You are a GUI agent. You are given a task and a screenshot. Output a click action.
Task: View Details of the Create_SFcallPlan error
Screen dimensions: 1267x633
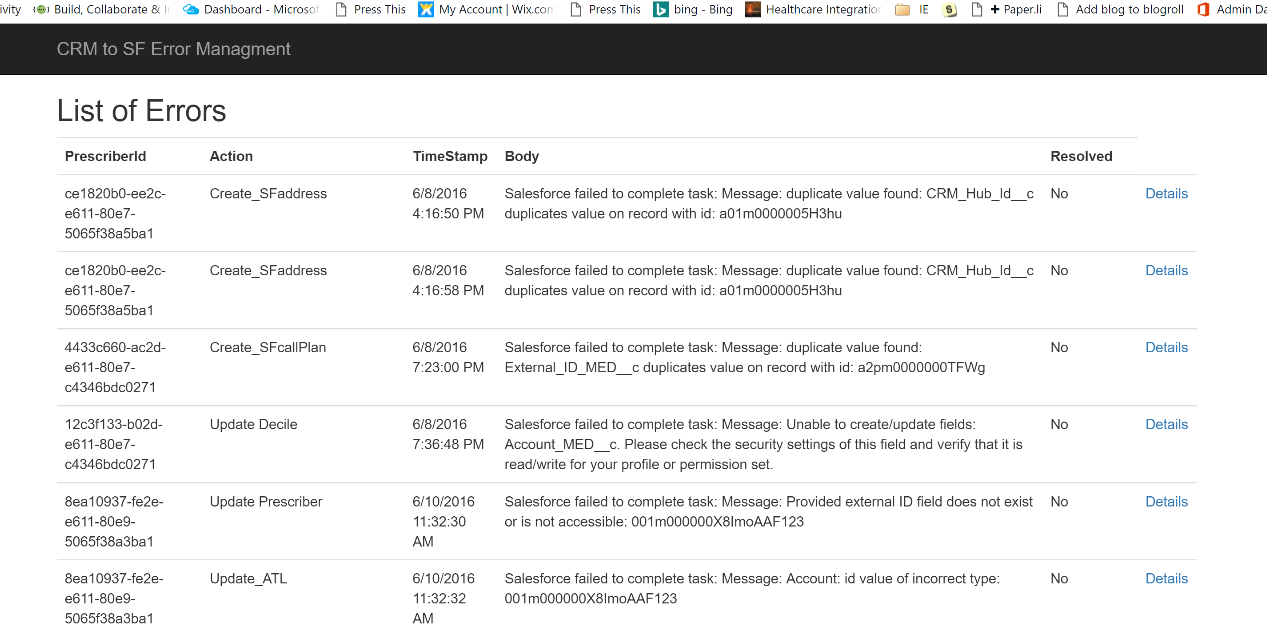pos(1166,348)
